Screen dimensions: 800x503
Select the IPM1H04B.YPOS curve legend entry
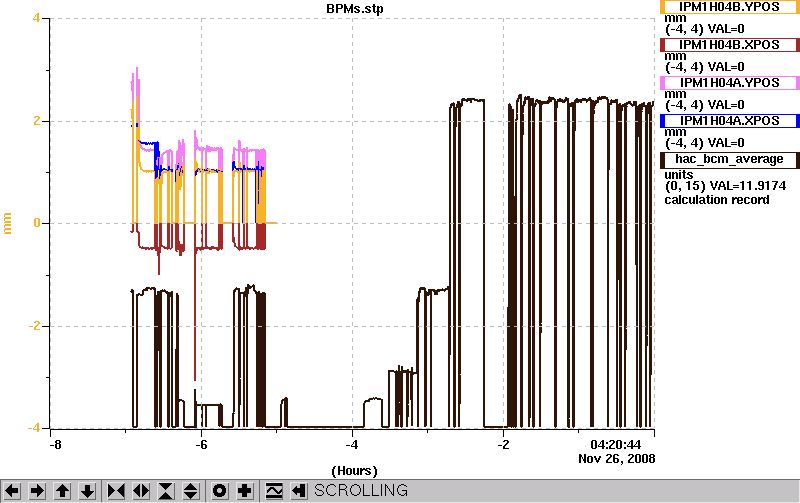pos(730,7)
